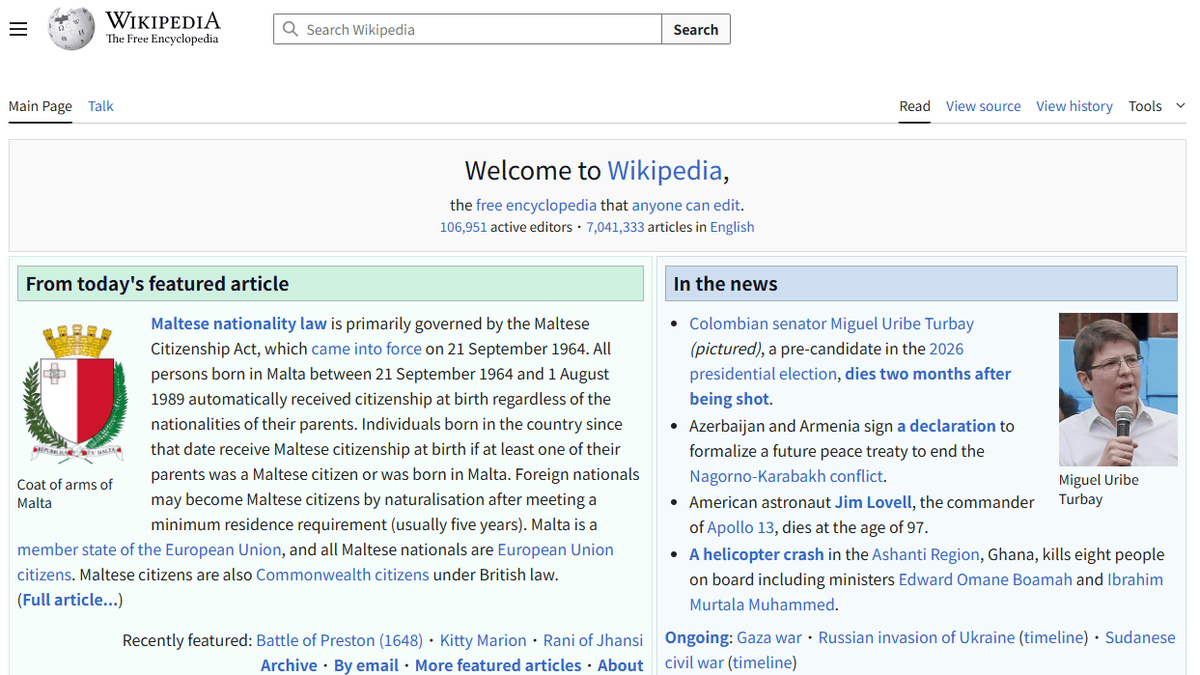Image resolution: width=1200 pixels, height=675 pixels.
Task: Open the English language link
Action: pyautogui.click(x=732, y=227)
